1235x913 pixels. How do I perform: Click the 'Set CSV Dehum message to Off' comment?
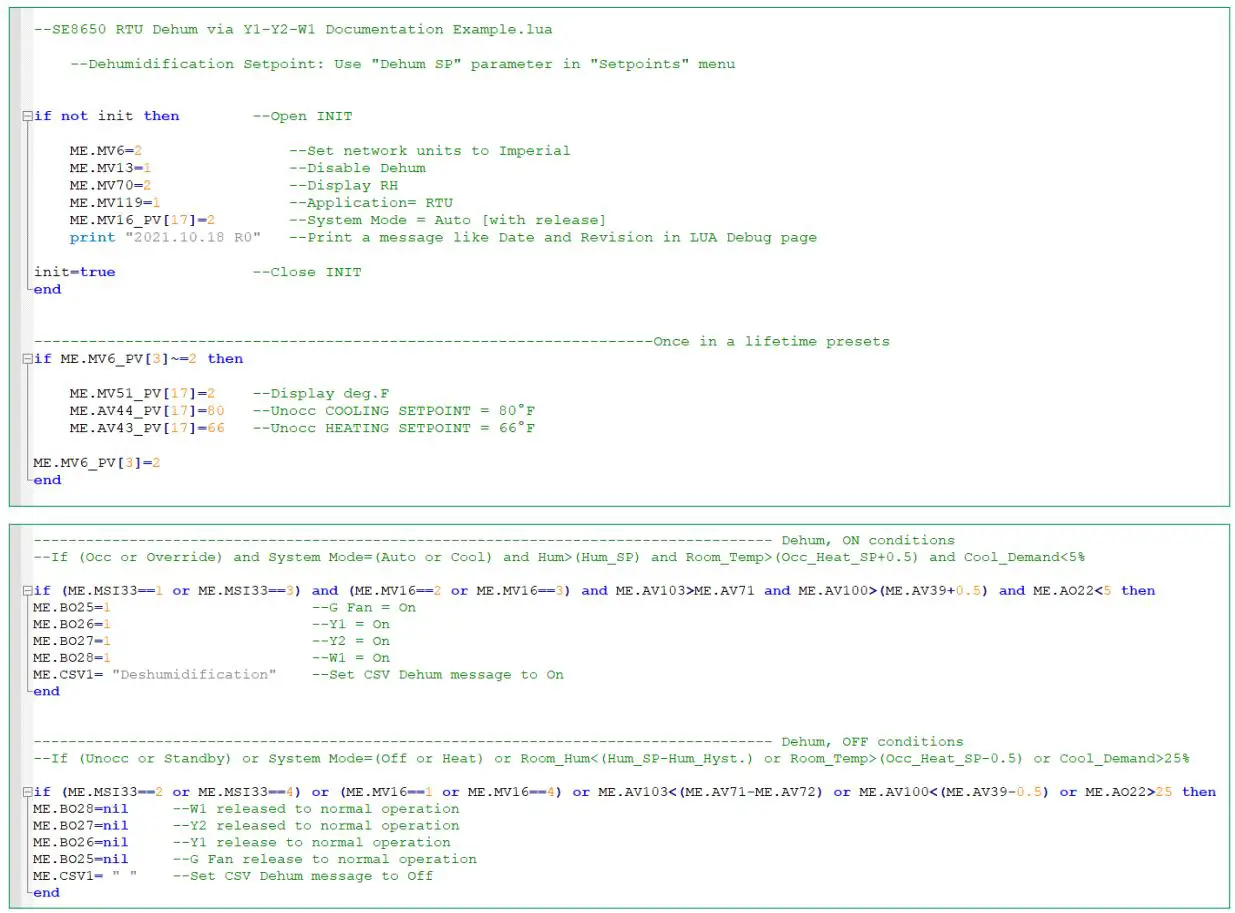click(304, 876)
